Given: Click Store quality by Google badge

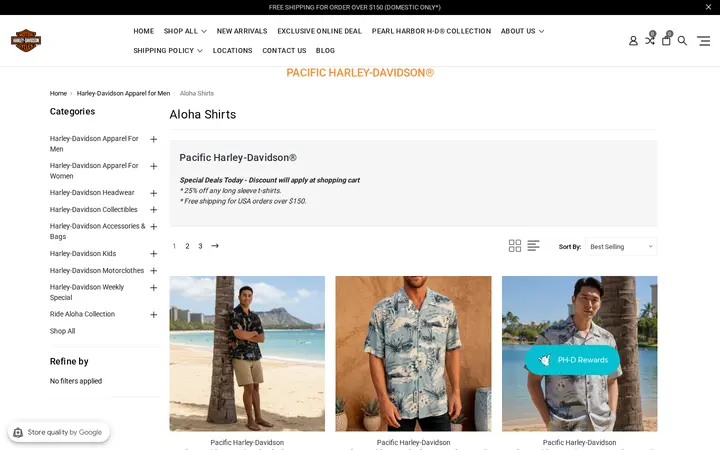Looking at the screenshot, I should [x=59, y=432].
